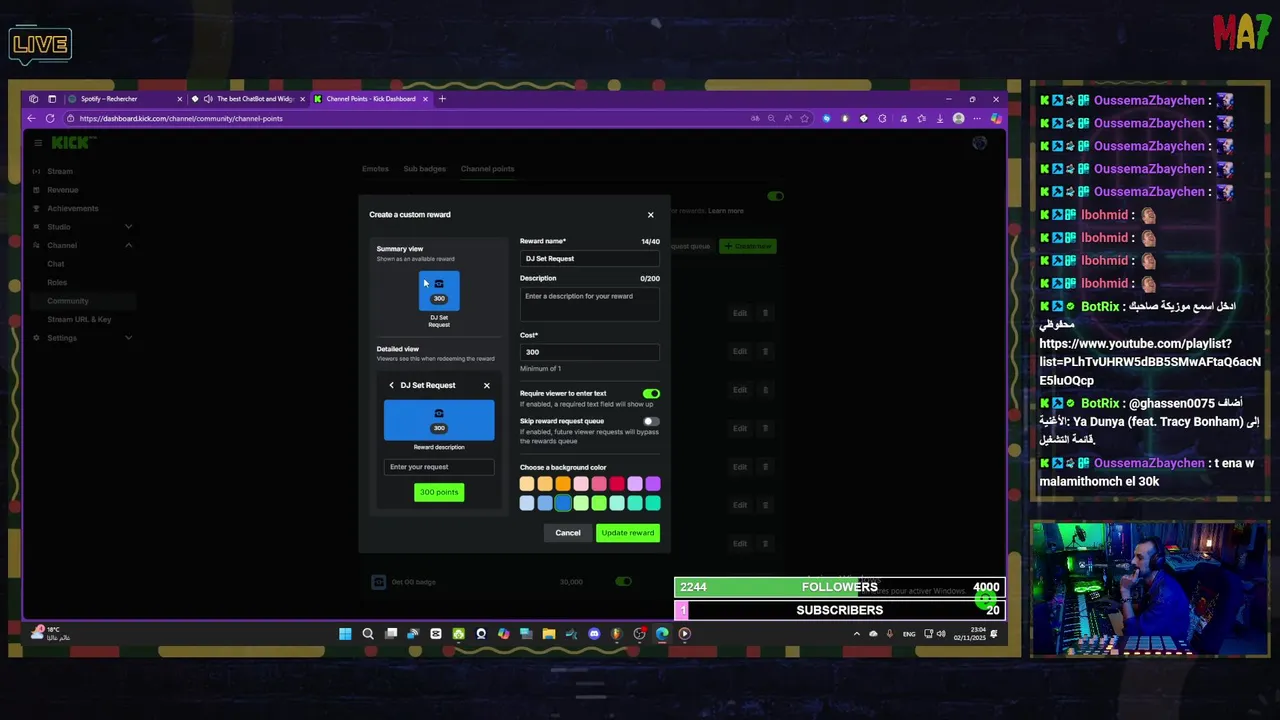Open Stream URL & Key in sidebar

79,319
